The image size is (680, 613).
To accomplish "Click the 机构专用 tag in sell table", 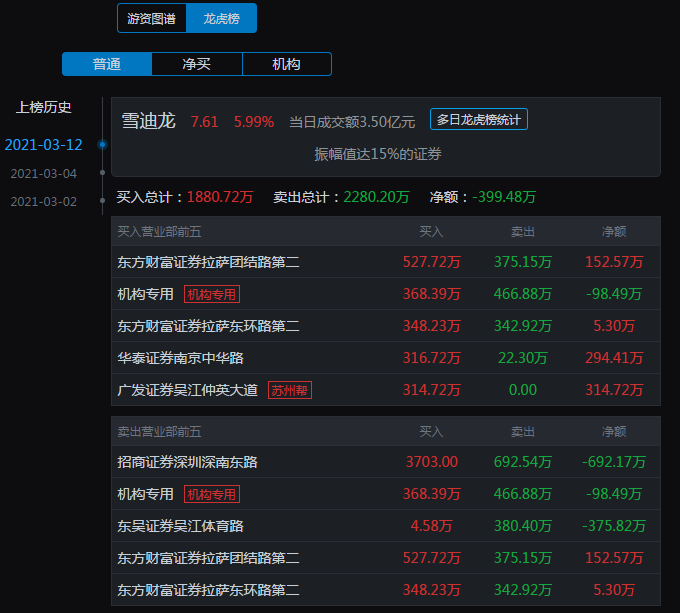I will [212, 494].
